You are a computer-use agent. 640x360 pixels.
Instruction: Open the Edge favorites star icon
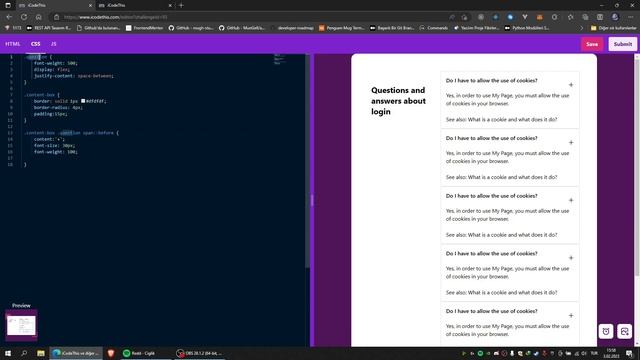tap(570, 17)
